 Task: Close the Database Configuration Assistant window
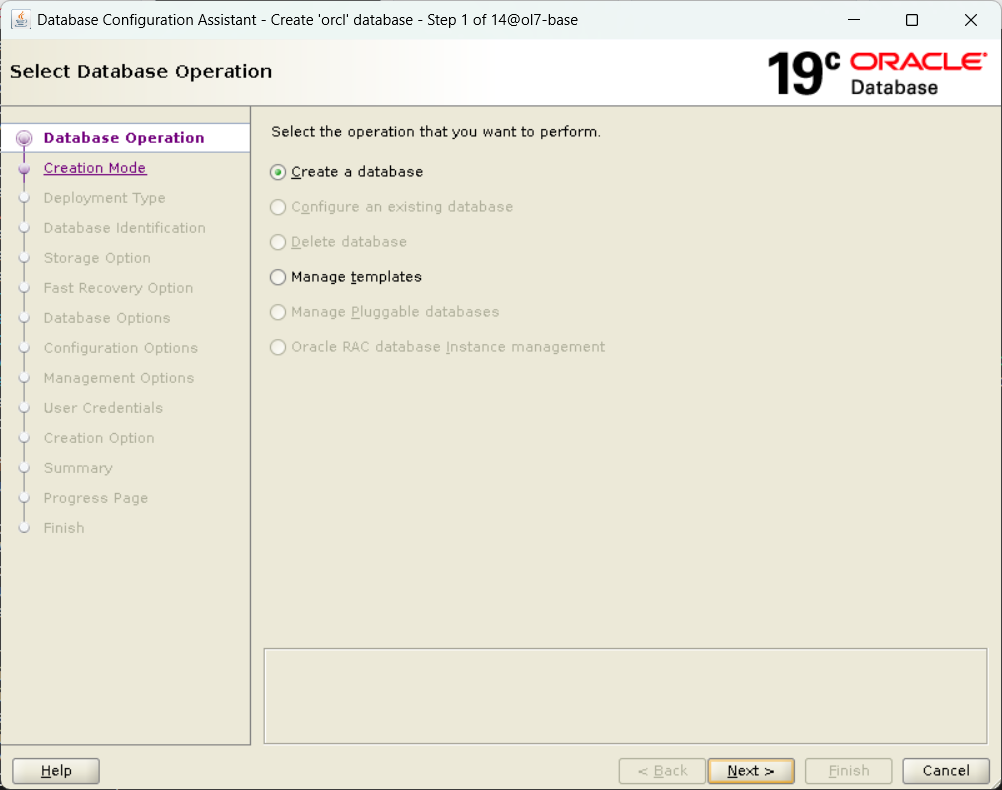[x=971, y=20]
